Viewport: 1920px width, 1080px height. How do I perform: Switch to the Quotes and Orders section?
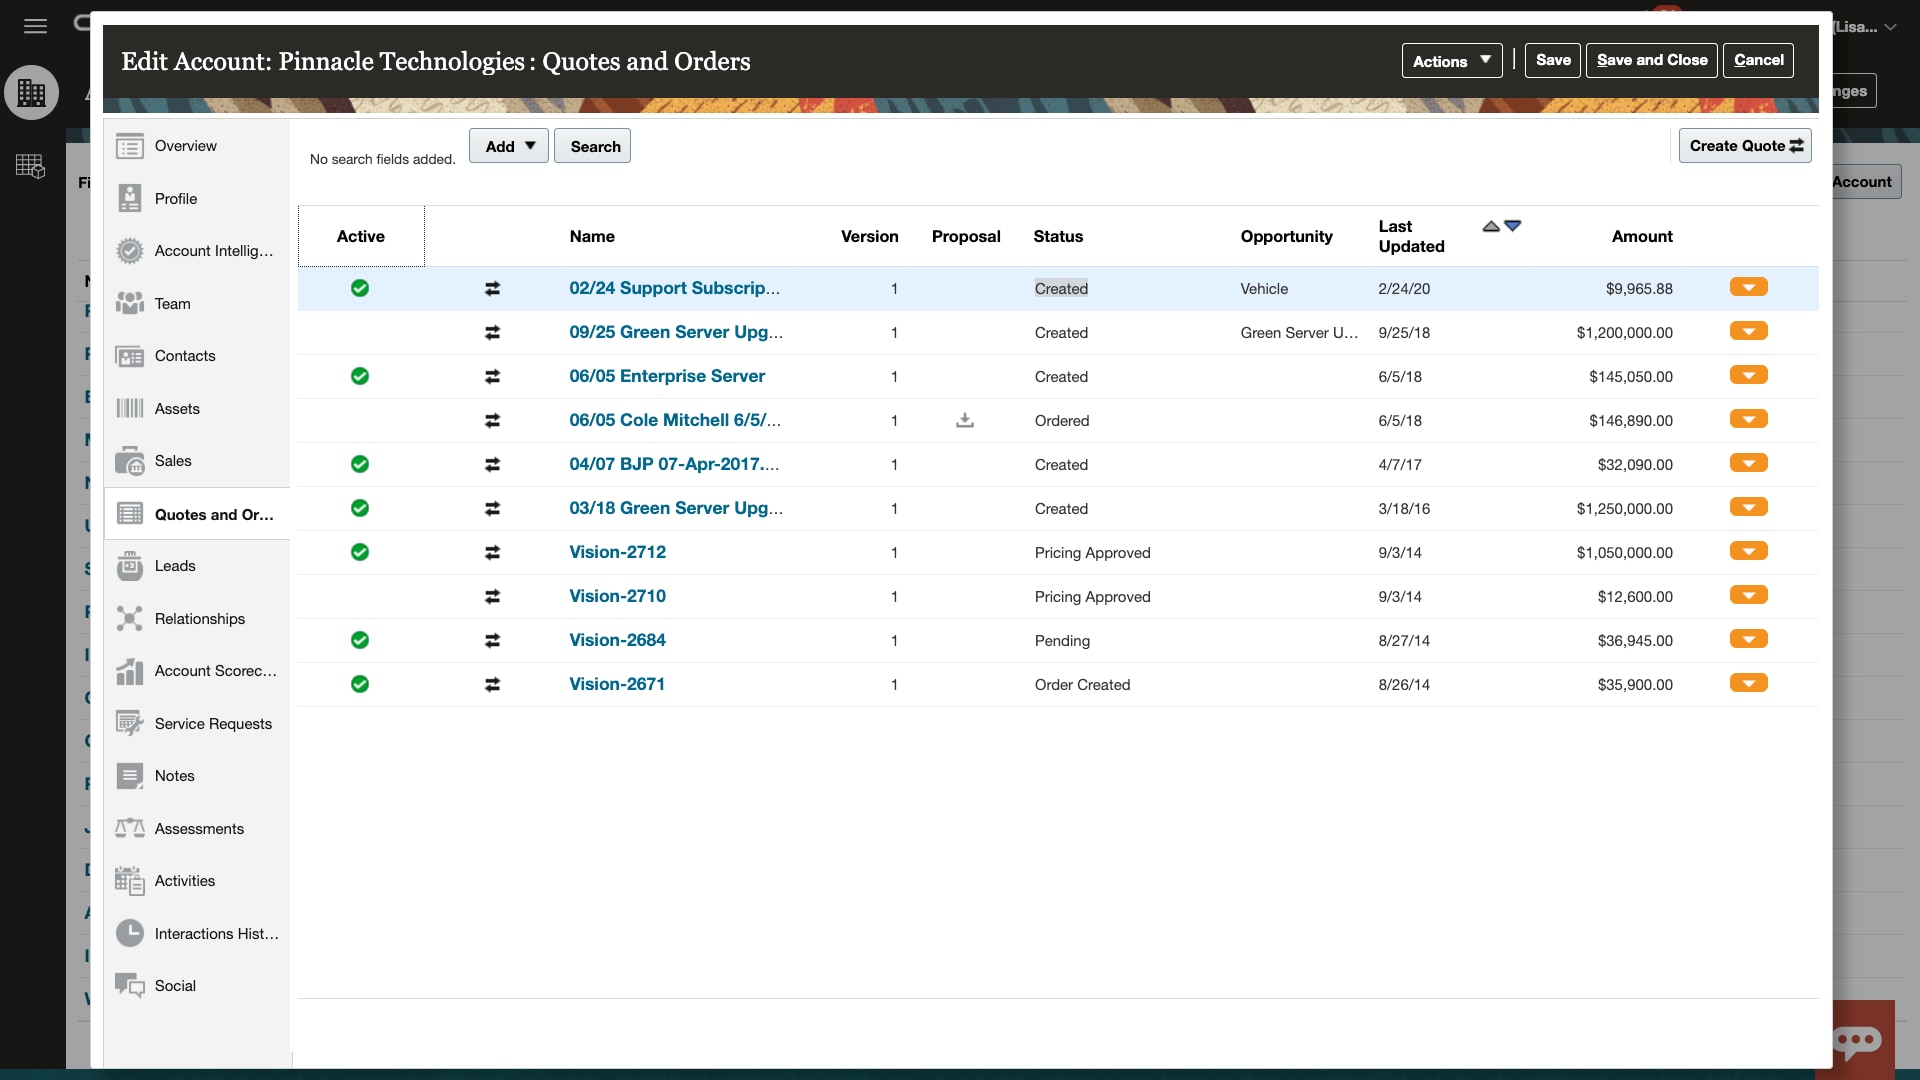click(197, 513)
